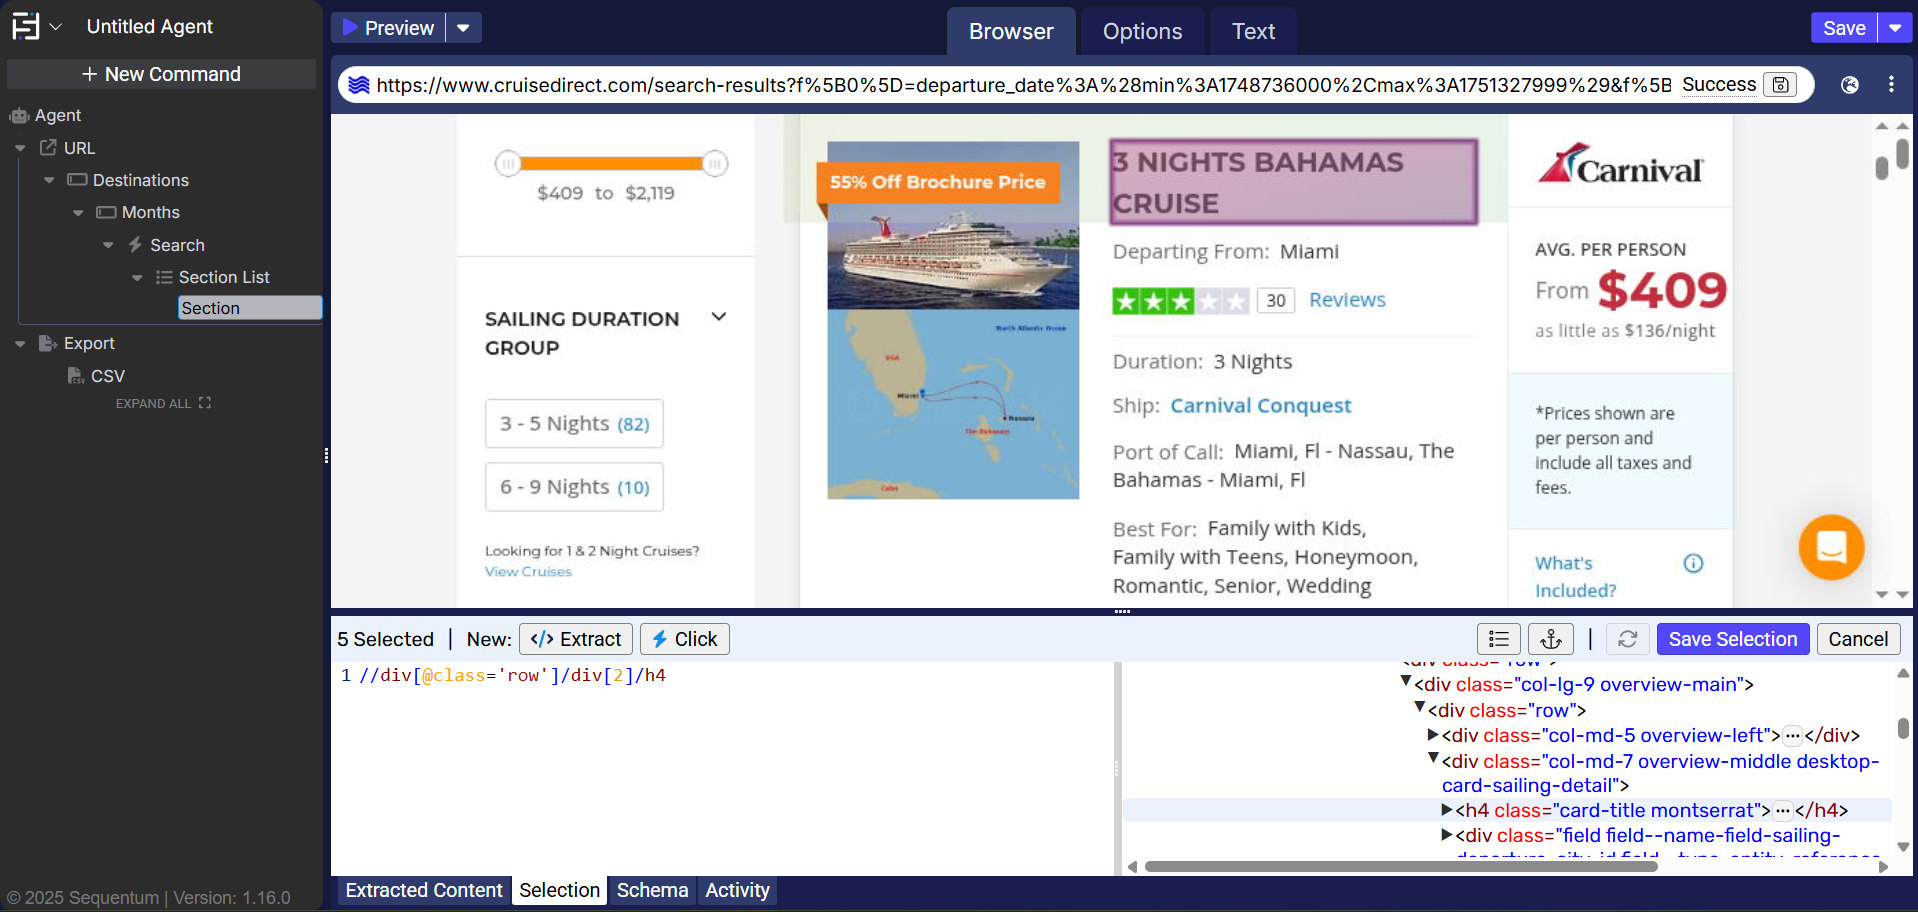Open the Preview dropdown arrow
Viewport: 1918px width, 912px height.
pyautogui.click(x=463, y=28)
